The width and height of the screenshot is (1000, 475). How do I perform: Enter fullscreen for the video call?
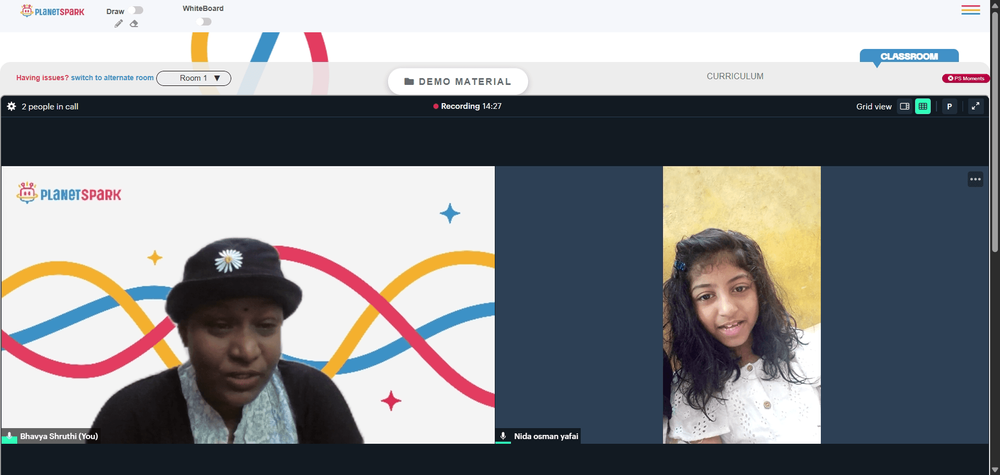click(976, 106)
